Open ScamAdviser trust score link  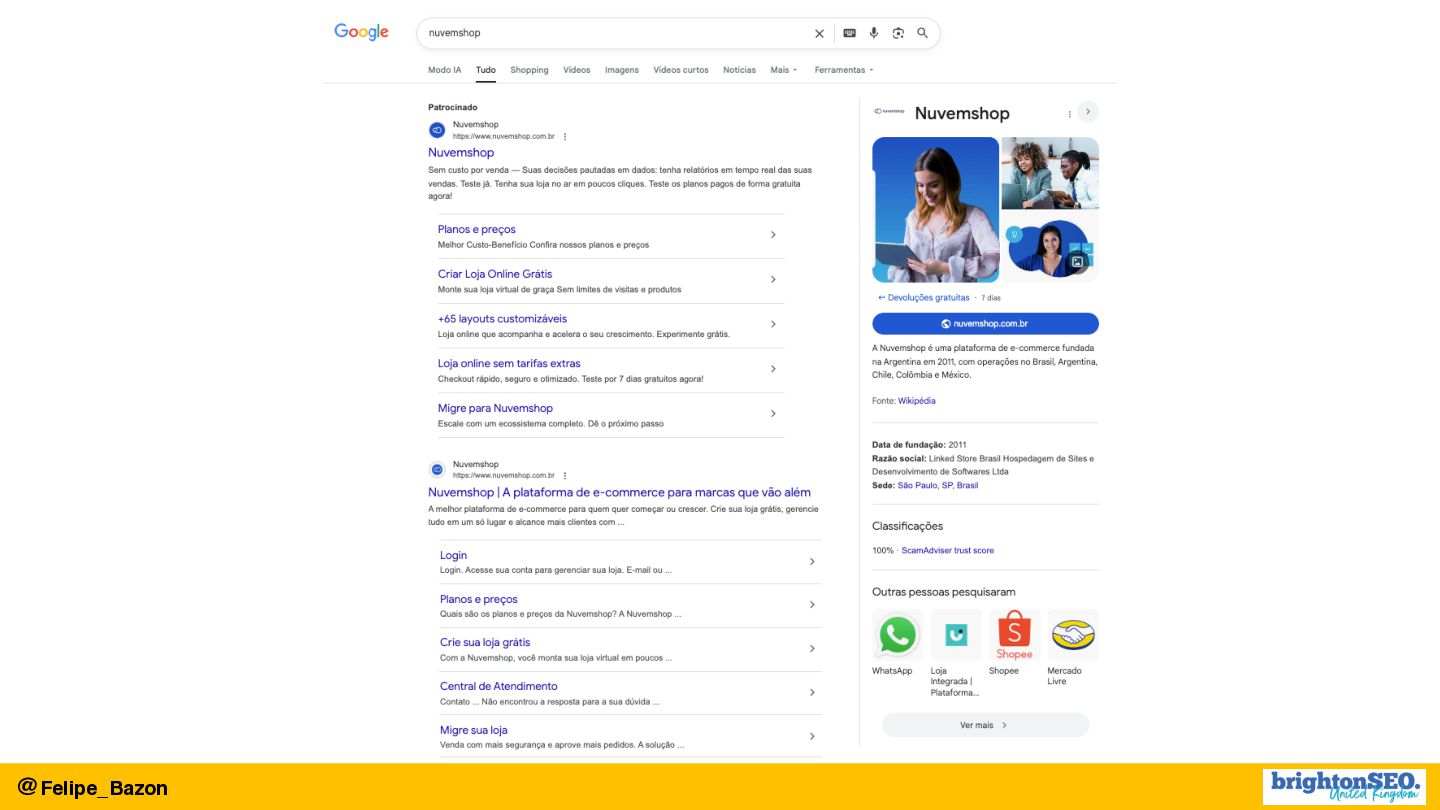point(948,551)
